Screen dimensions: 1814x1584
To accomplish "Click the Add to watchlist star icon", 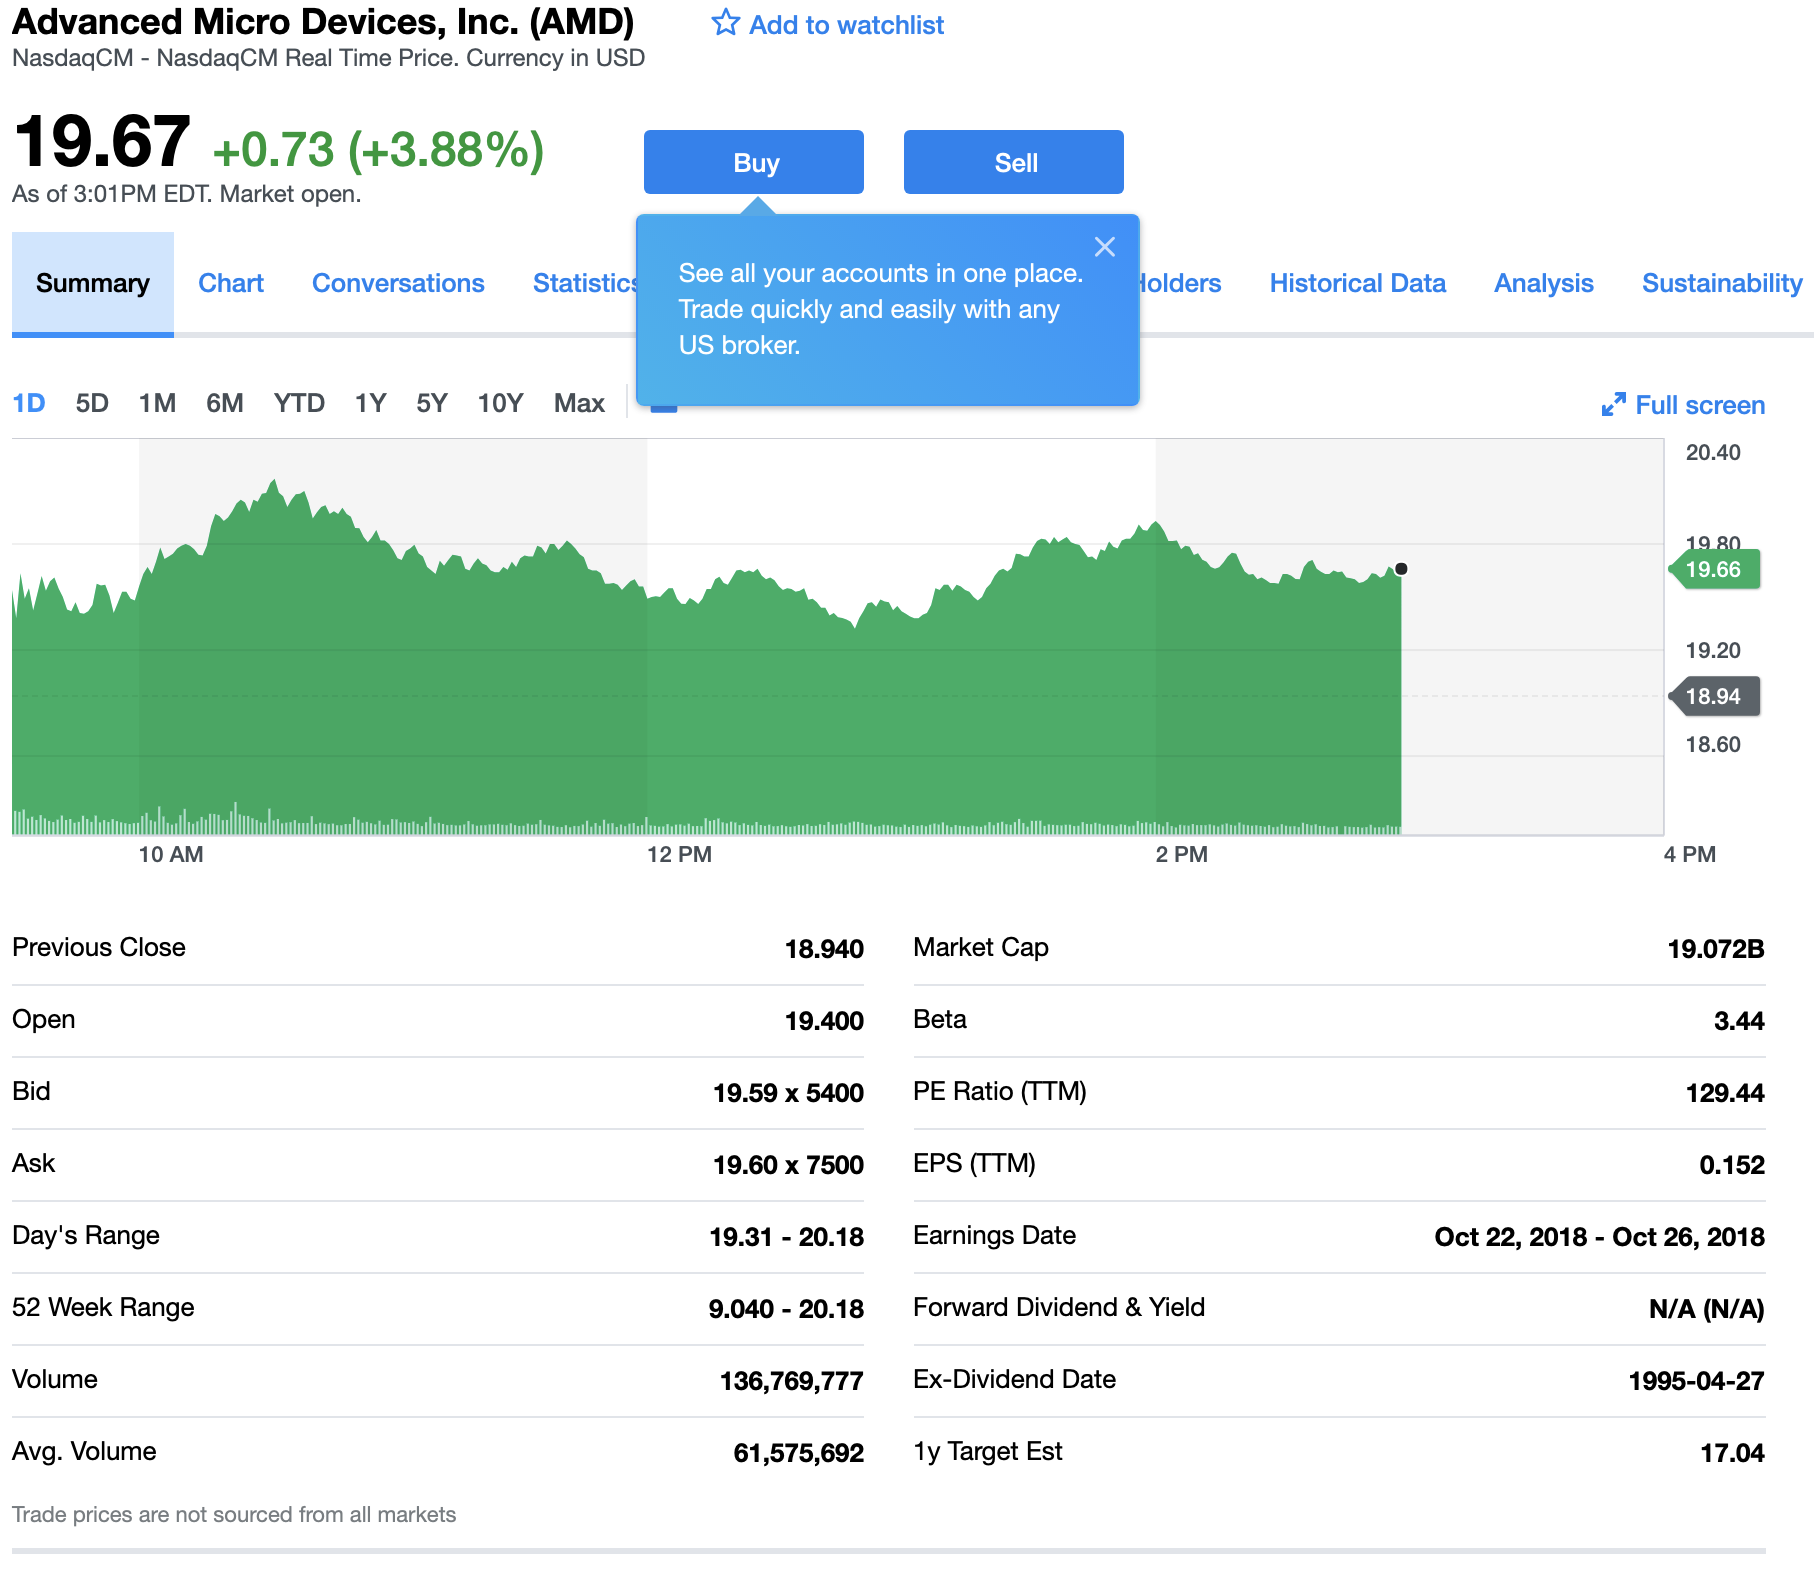I will 726,23.
